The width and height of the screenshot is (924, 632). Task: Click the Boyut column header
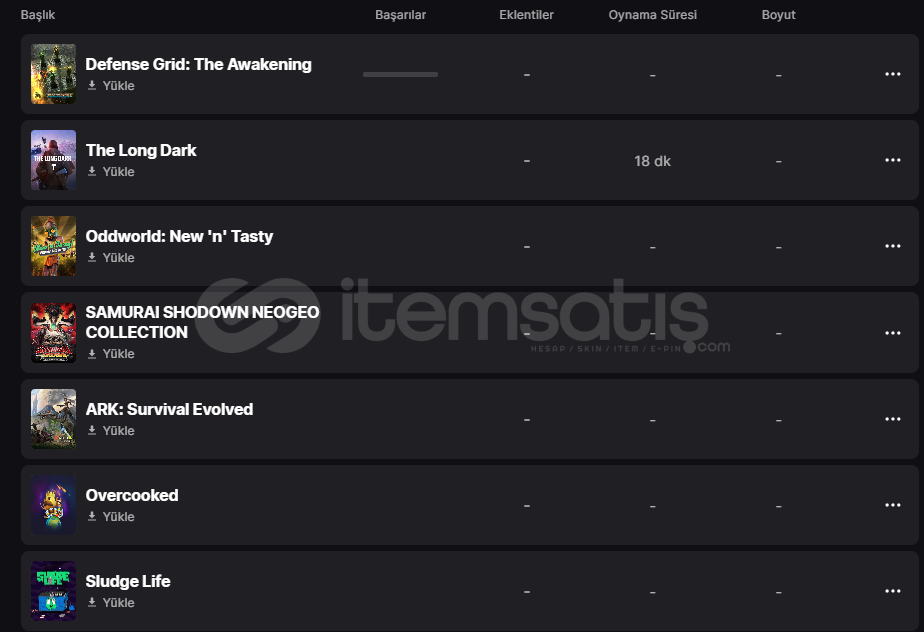click(x=778, y=15)
